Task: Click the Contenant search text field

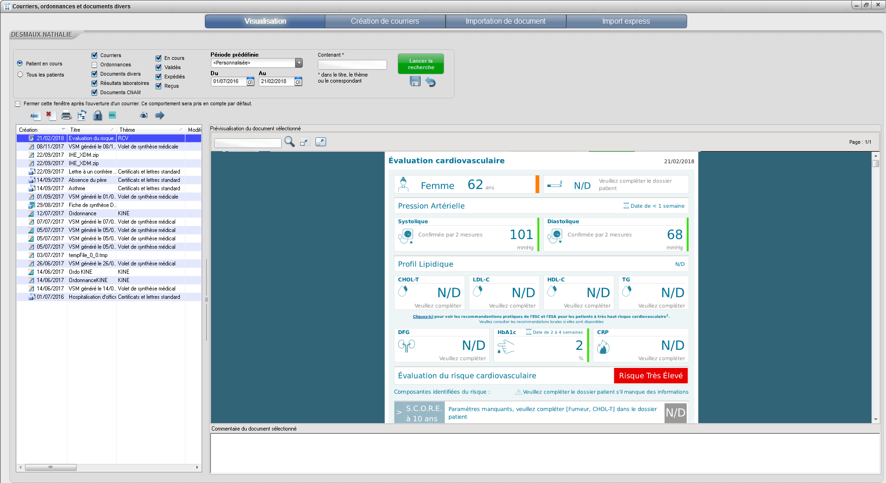Action: 352,64
